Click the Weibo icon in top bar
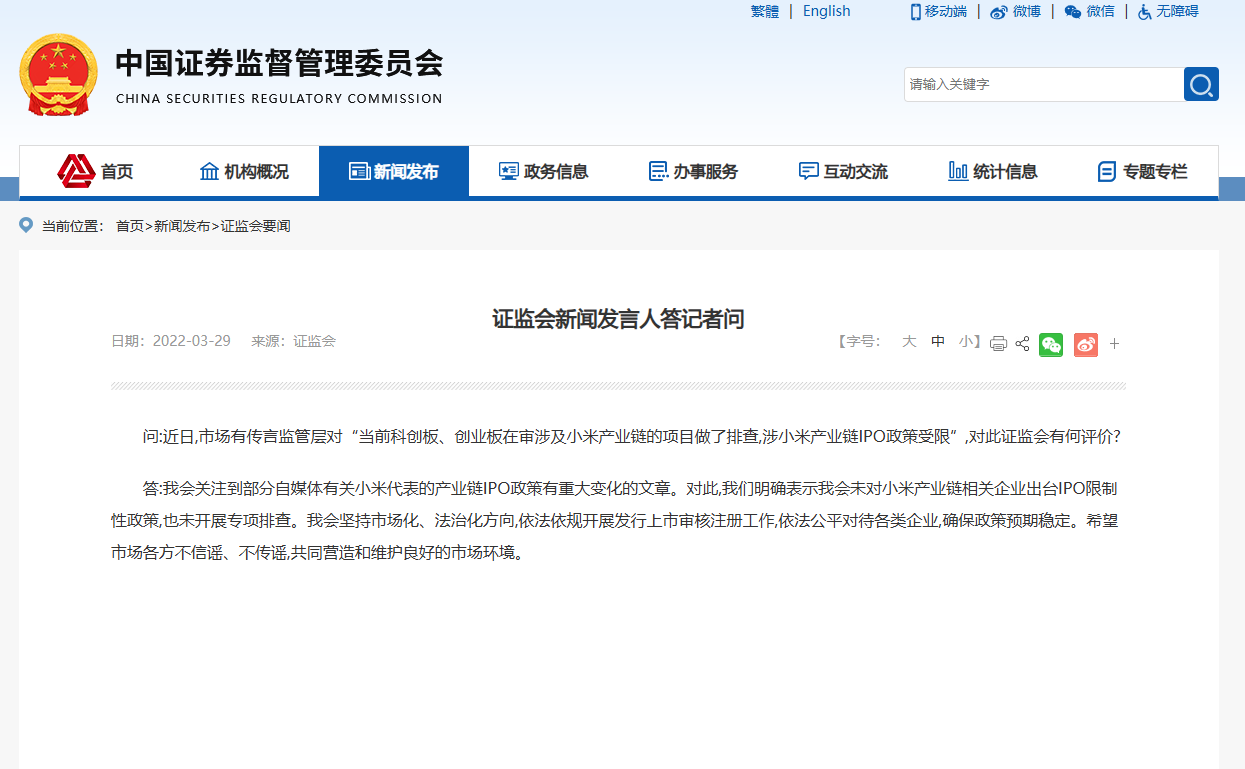Image resolution: width=1245 pixels, height=769 pixels. coord(998,12)
